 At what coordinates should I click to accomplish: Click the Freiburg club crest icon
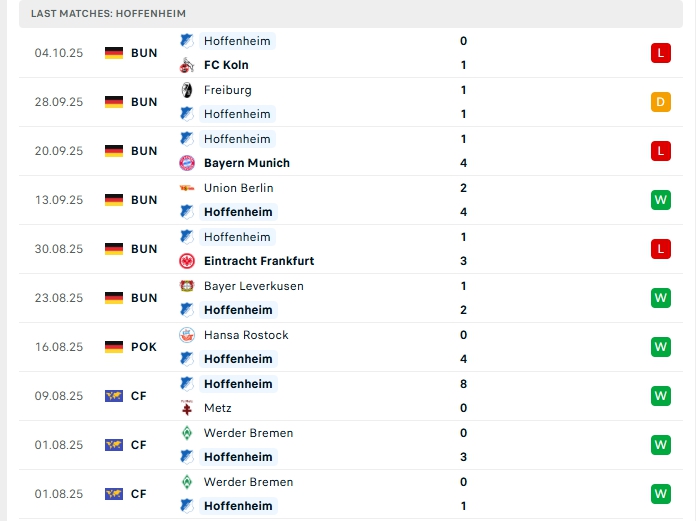[x=186, y=90]
